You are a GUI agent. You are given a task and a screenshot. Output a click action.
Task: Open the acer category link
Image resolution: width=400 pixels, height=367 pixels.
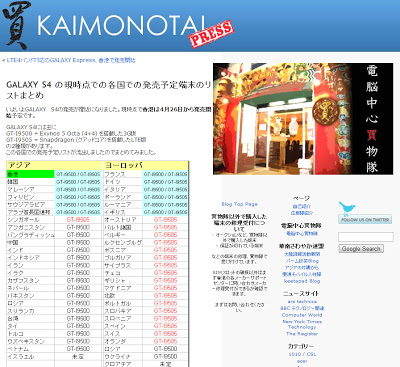tap(302, 361)
